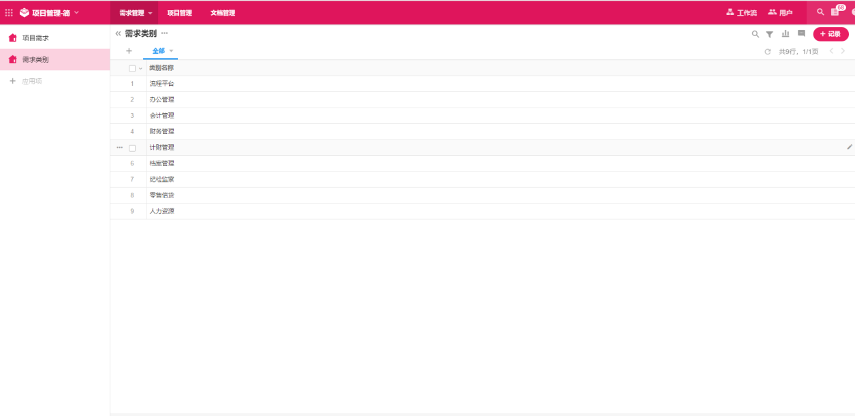This screenshot has height=416, width=856.
Task: Open the discussion comment icon
Action: point(801,34)
